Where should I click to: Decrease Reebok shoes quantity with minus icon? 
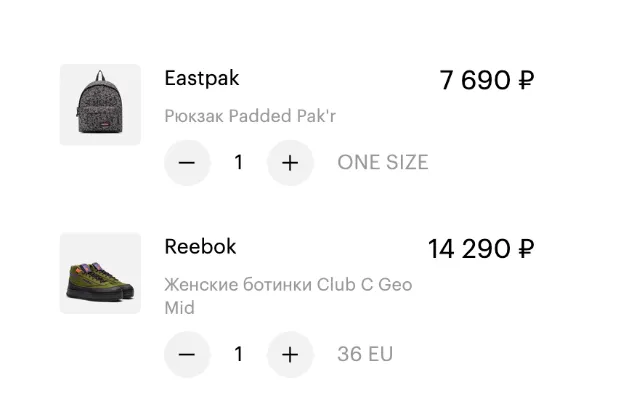click(x=187, y=354)
